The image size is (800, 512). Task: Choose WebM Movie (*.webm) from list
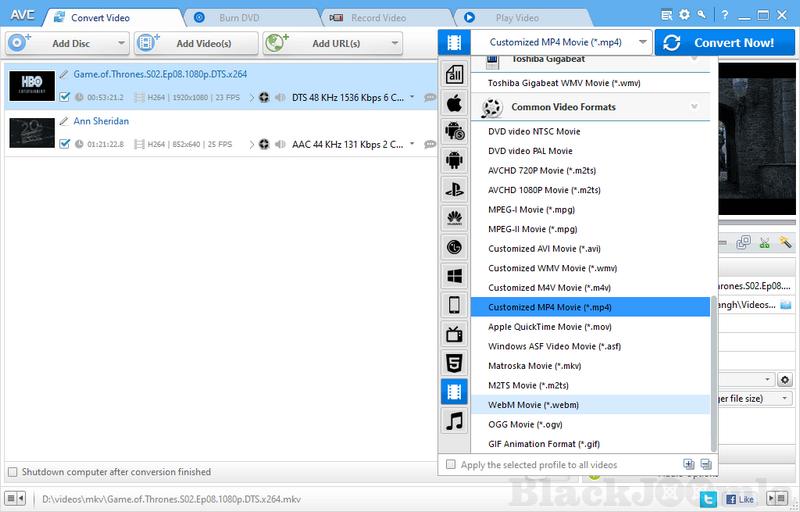tap(533, 405)
